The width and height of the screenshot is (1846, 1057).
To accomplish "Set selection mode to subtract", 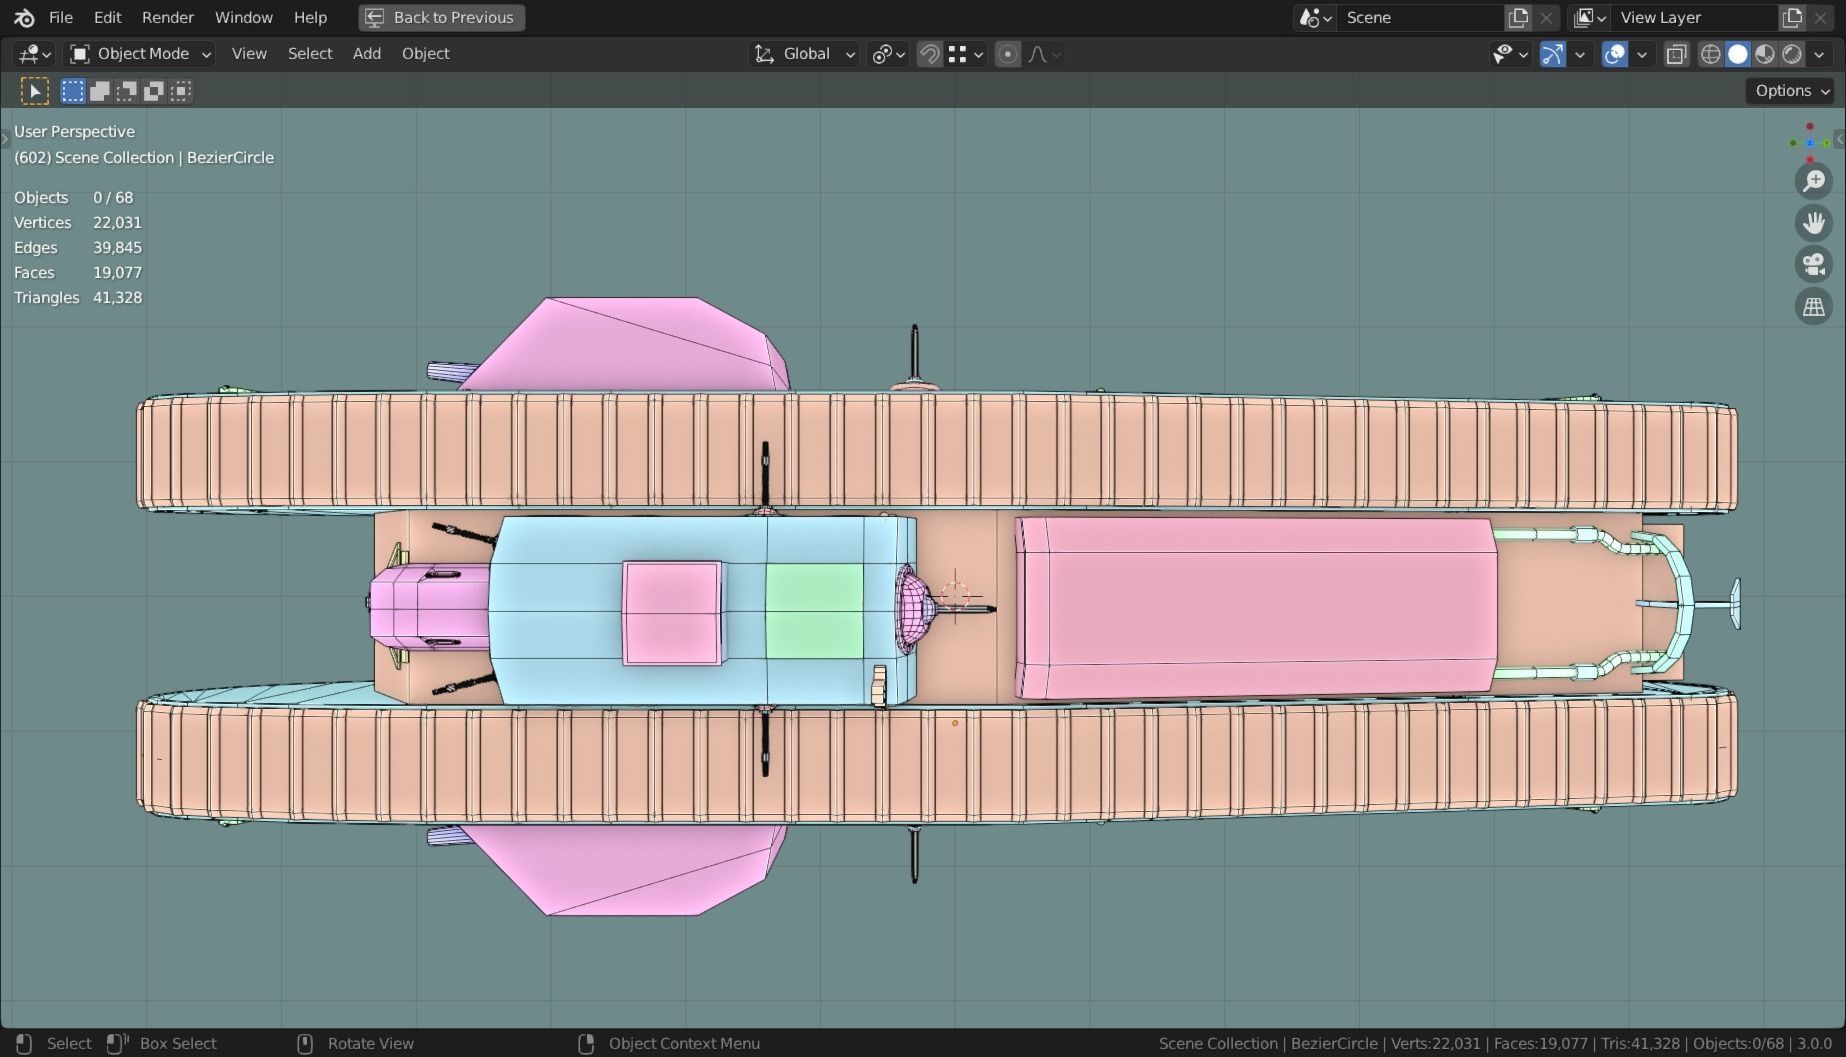I will pos(127,92).
